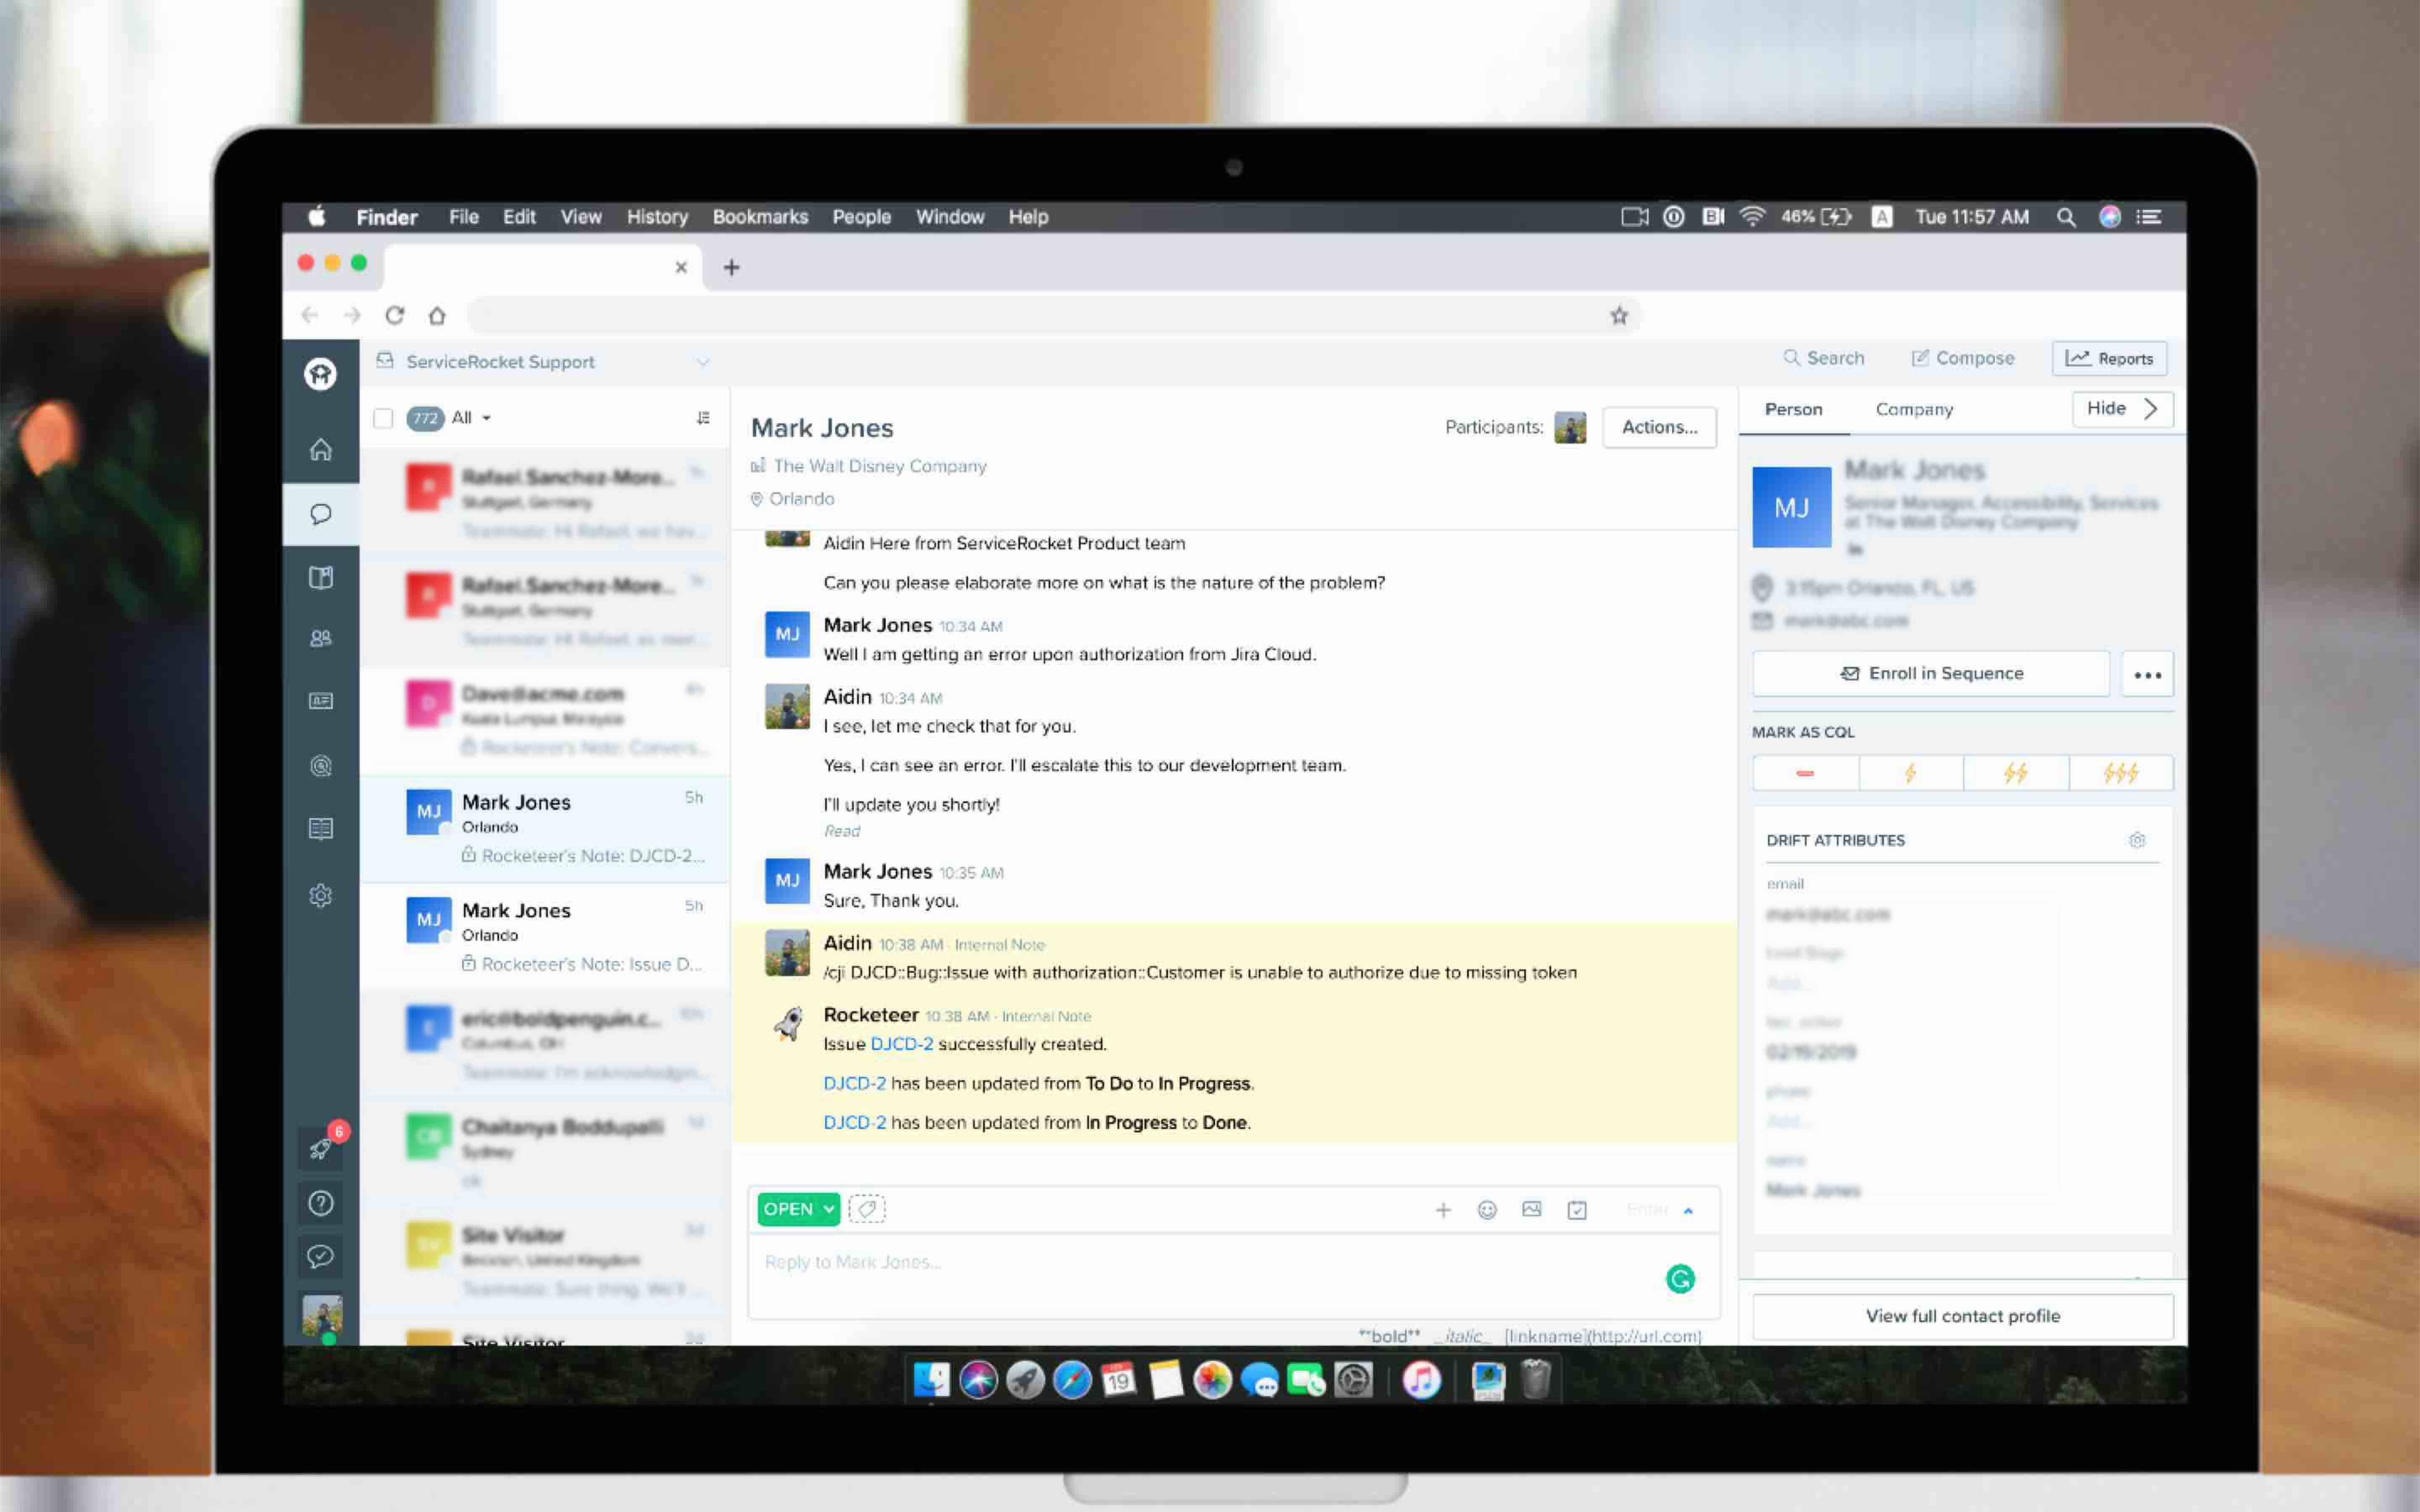Insert an image in the reply
Image resolution: width=2420 pixels, height=1512 pixels.
coord(1531,1210)
